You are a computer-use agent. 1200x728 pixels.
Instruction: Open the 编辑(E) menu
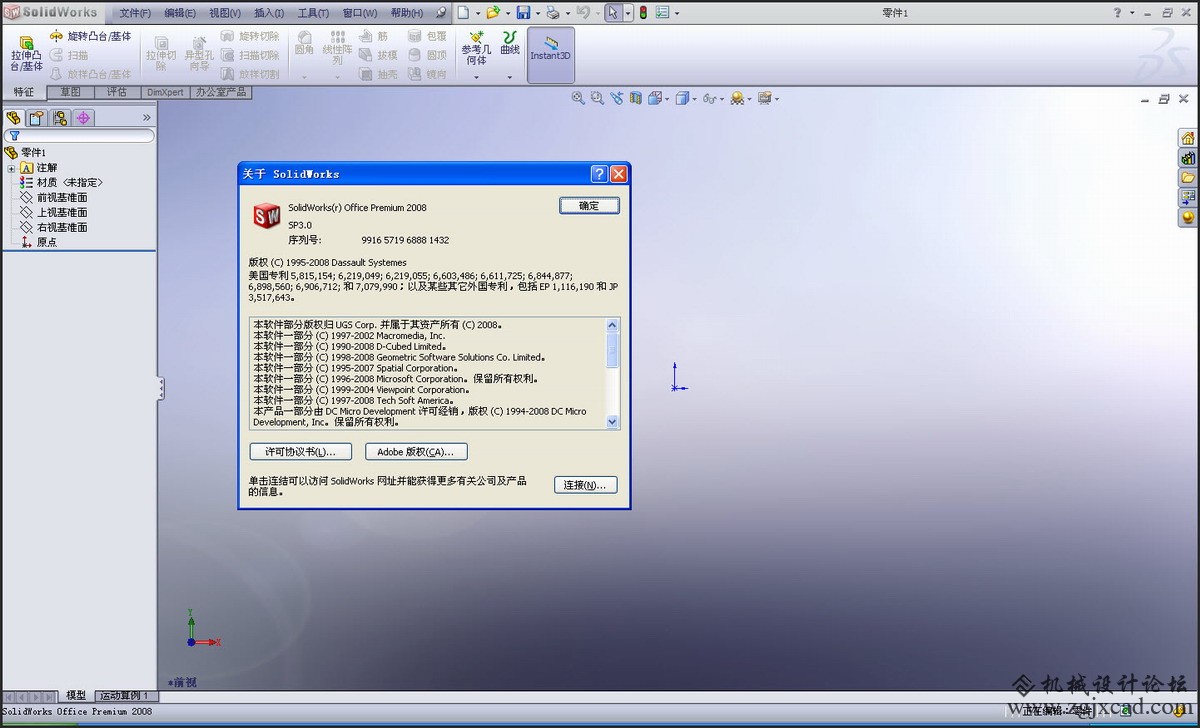click(180, 13)
